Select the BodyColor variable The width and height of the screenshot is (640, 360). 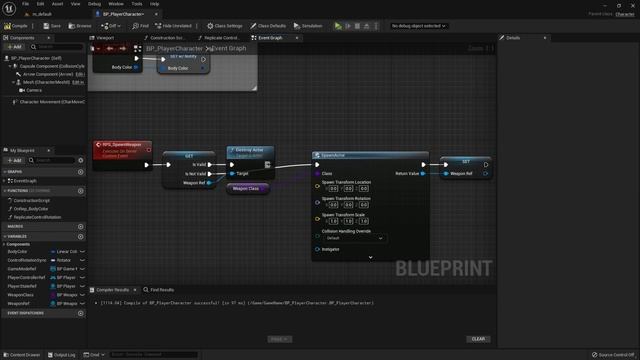pos(17,251)
